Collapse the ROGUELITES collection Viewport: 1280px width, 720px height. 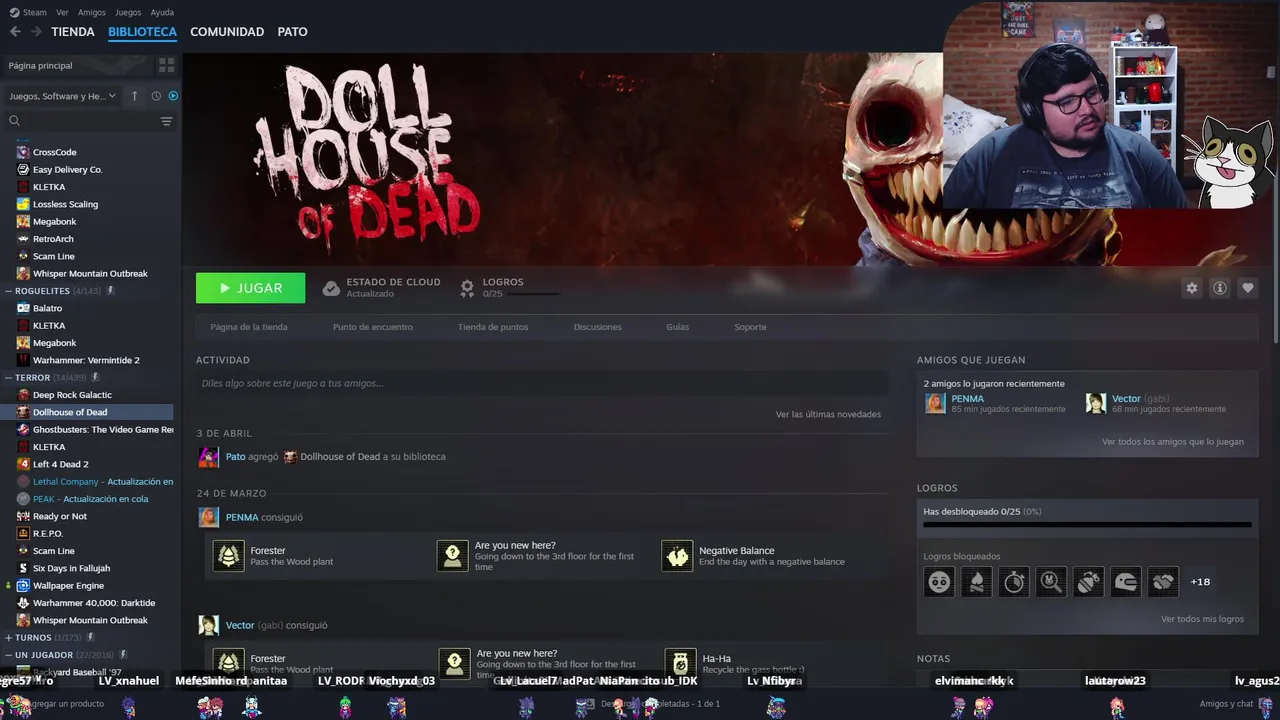[x=8, y=291]
